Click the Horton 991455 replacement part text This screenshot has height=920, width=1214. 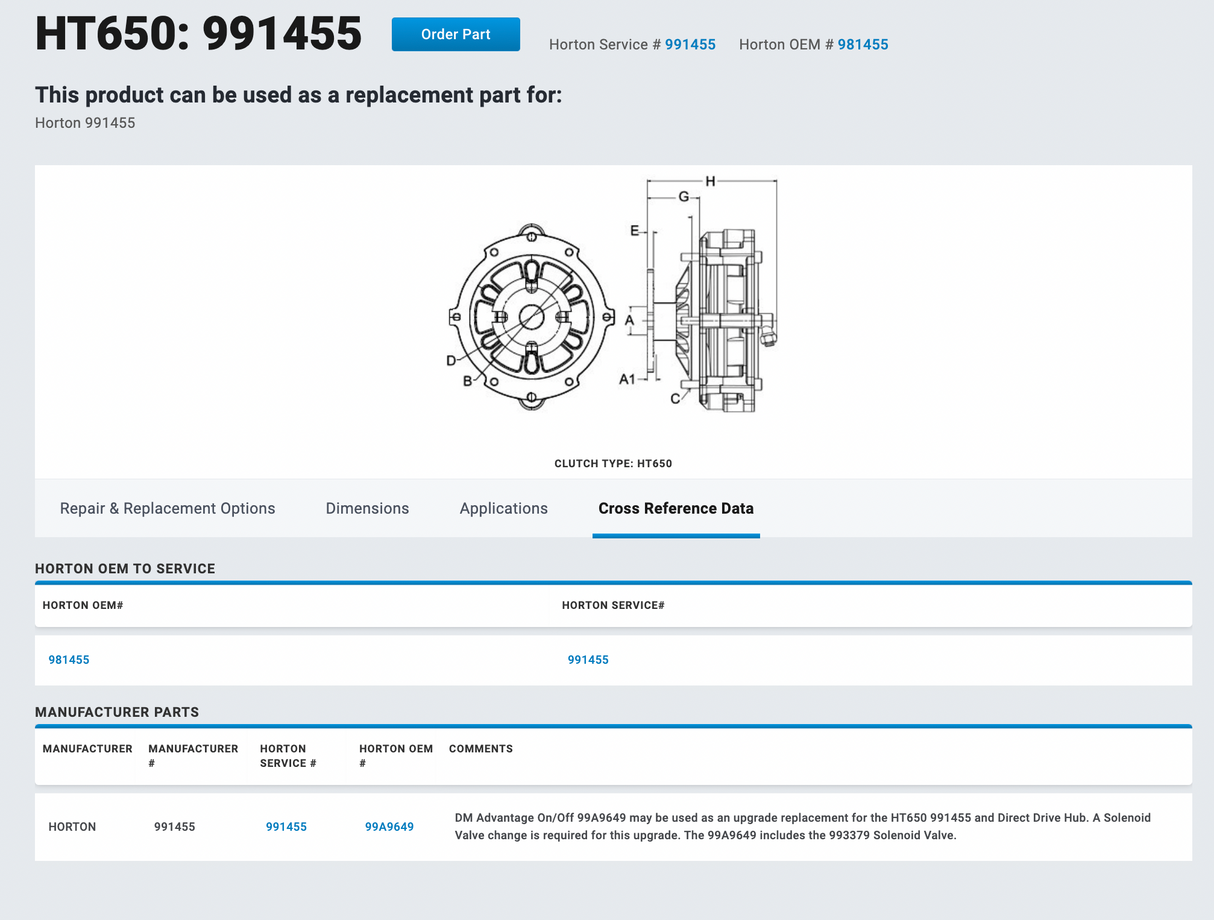84,122
